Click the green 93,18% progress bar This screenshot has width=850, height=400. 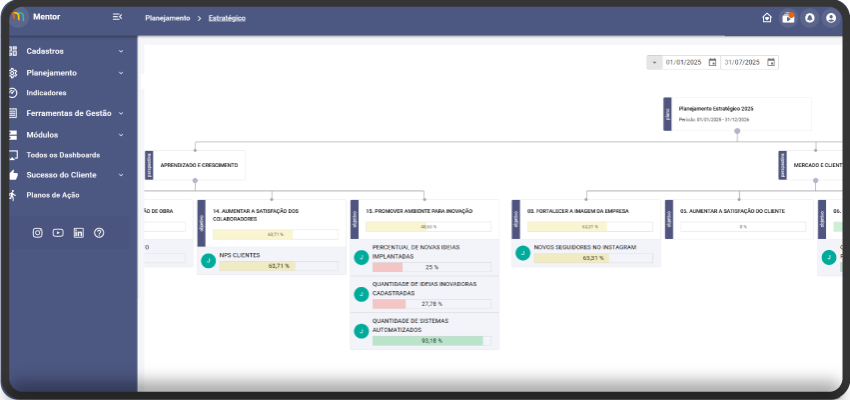click(427, 341)
